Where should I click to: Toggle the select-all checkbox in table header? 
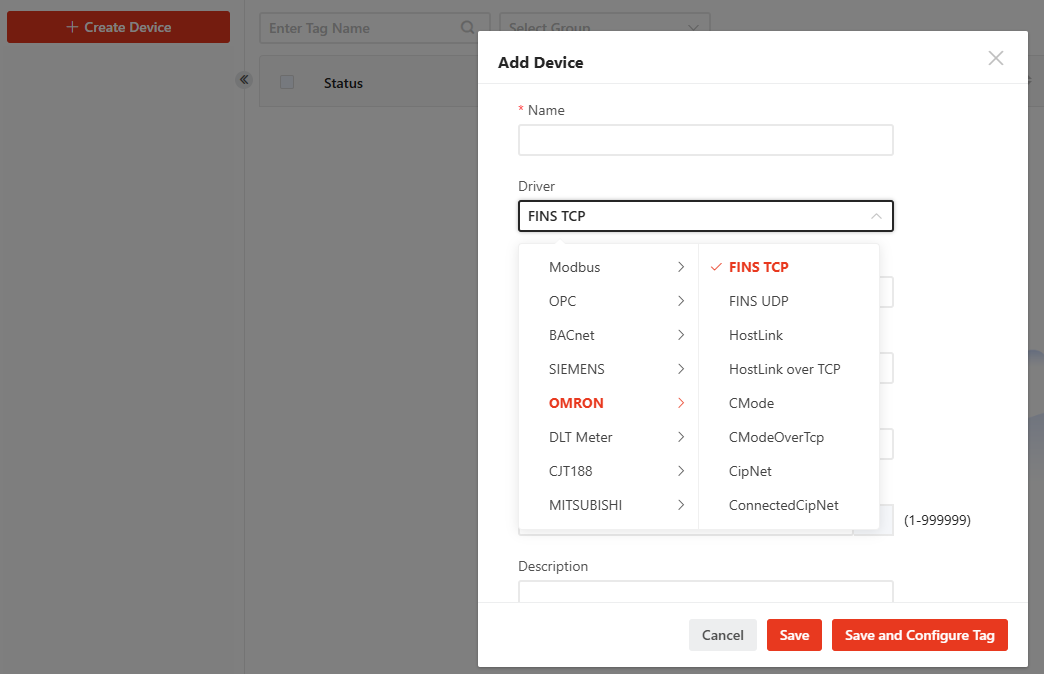287,83
